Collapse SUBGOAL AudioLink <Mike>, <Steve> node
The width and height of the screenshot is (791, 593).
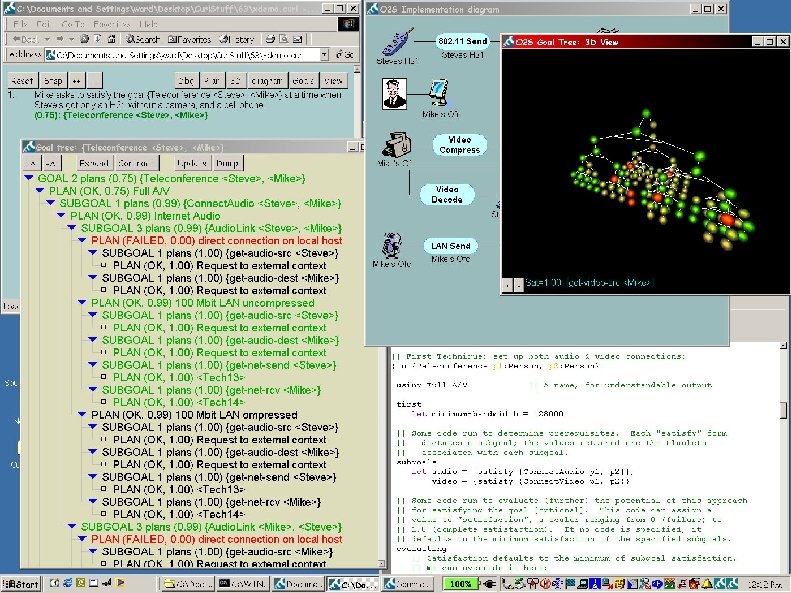click(x=72, y=526)
